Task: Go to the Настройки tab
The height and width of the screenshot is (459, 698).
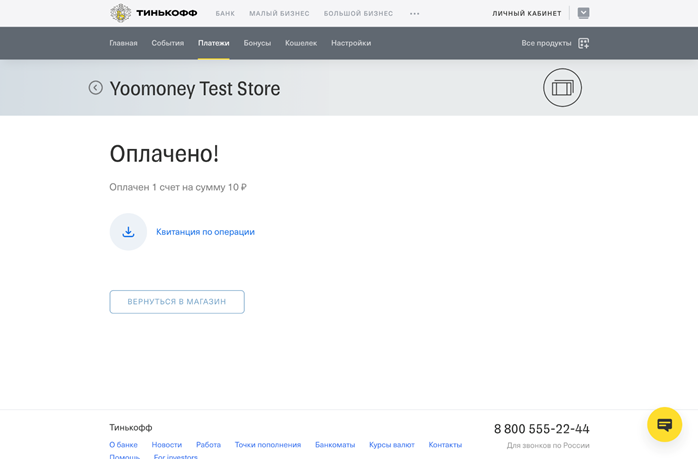Action: tap(351, 43)
